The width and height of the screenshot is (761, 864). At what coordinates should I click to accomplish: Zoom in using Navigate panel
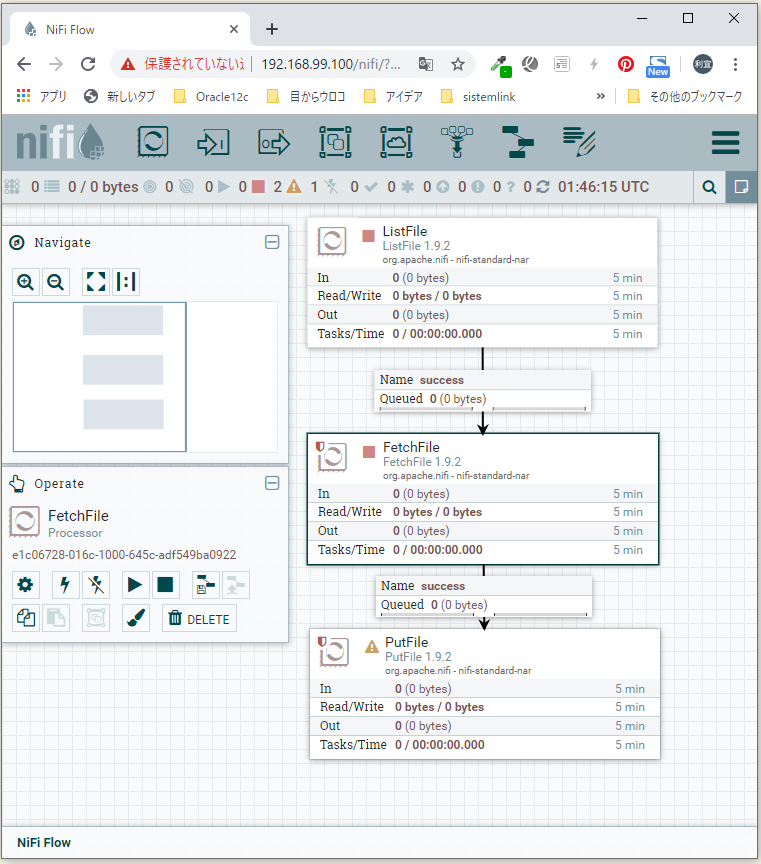25,282
